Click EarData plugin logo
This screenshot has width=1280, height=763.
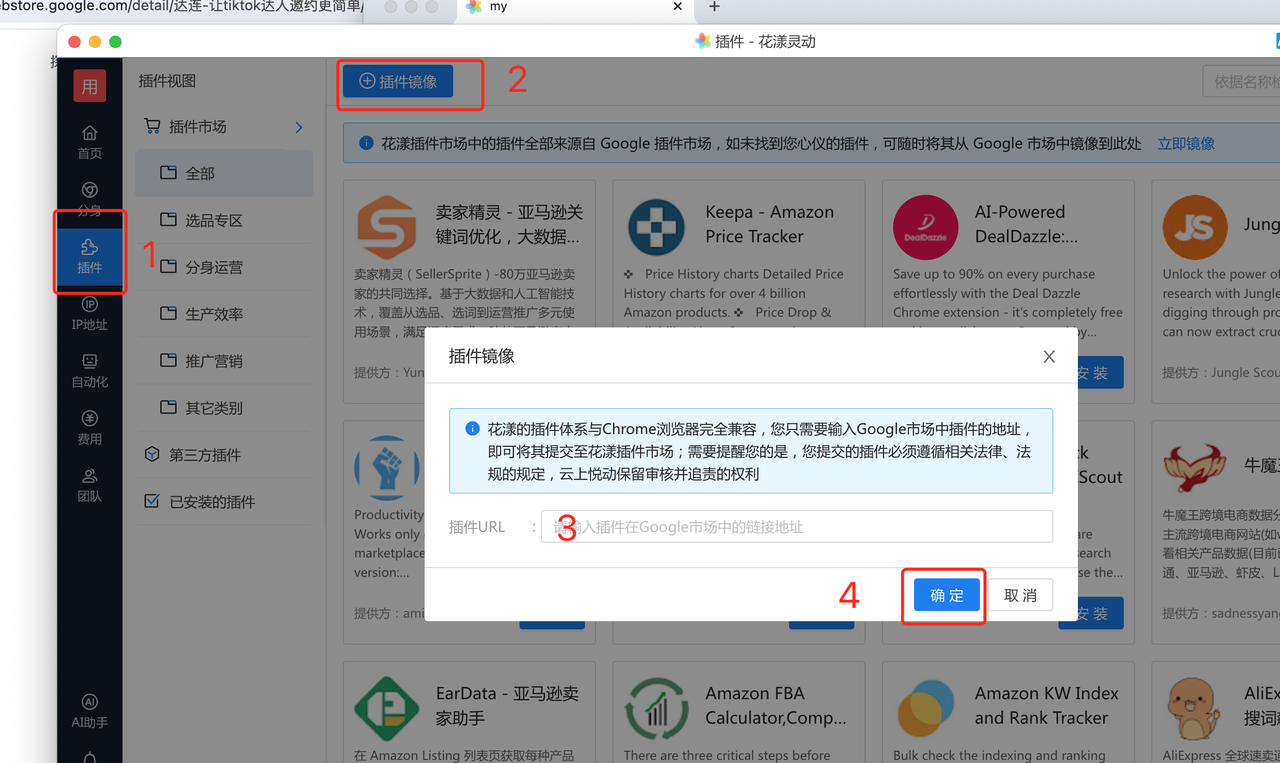[x=386, y=708]
